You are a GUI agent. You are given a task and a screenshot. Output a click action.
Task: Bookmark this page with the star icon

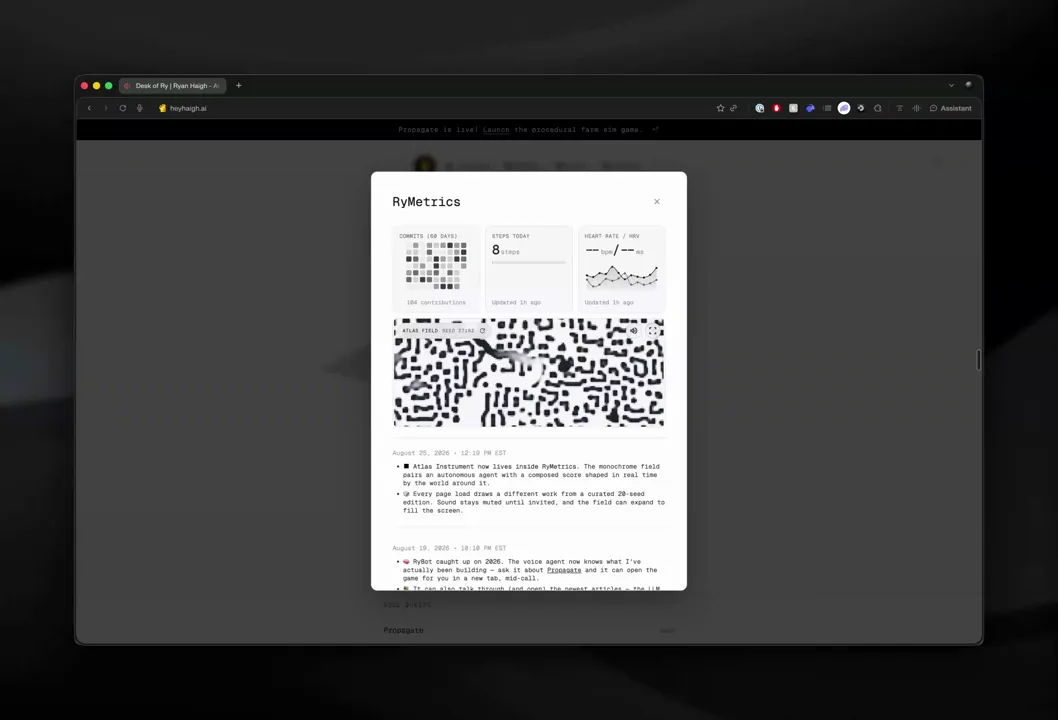[x=720, y=108]
